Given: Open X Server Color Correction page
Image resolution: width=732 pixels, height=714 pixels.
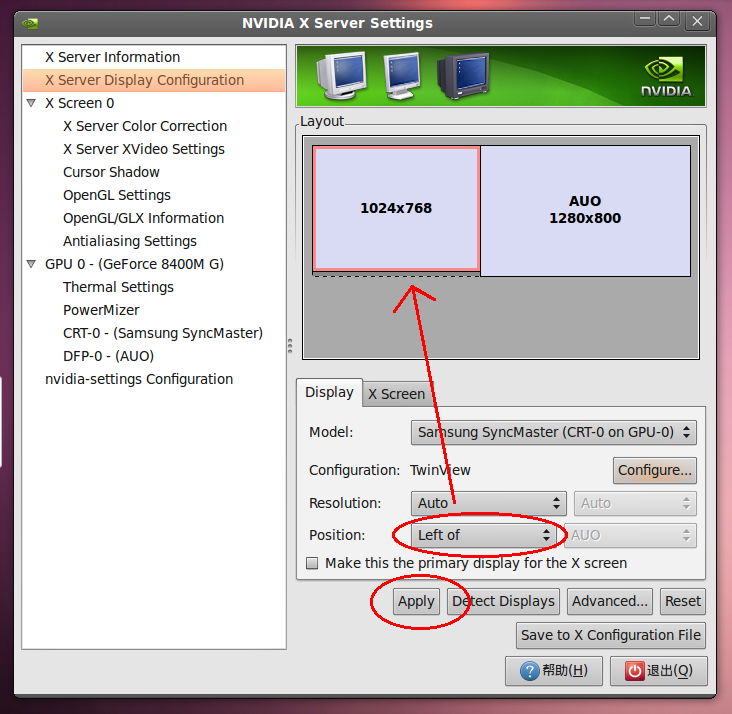Looking at the screenshot, I should (x=145, y=126).
